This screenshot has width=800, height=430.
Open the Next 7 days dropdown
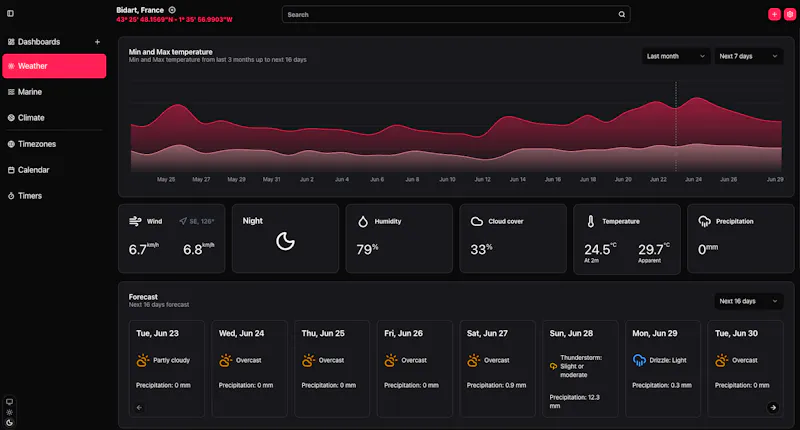(x=748, y=56)
